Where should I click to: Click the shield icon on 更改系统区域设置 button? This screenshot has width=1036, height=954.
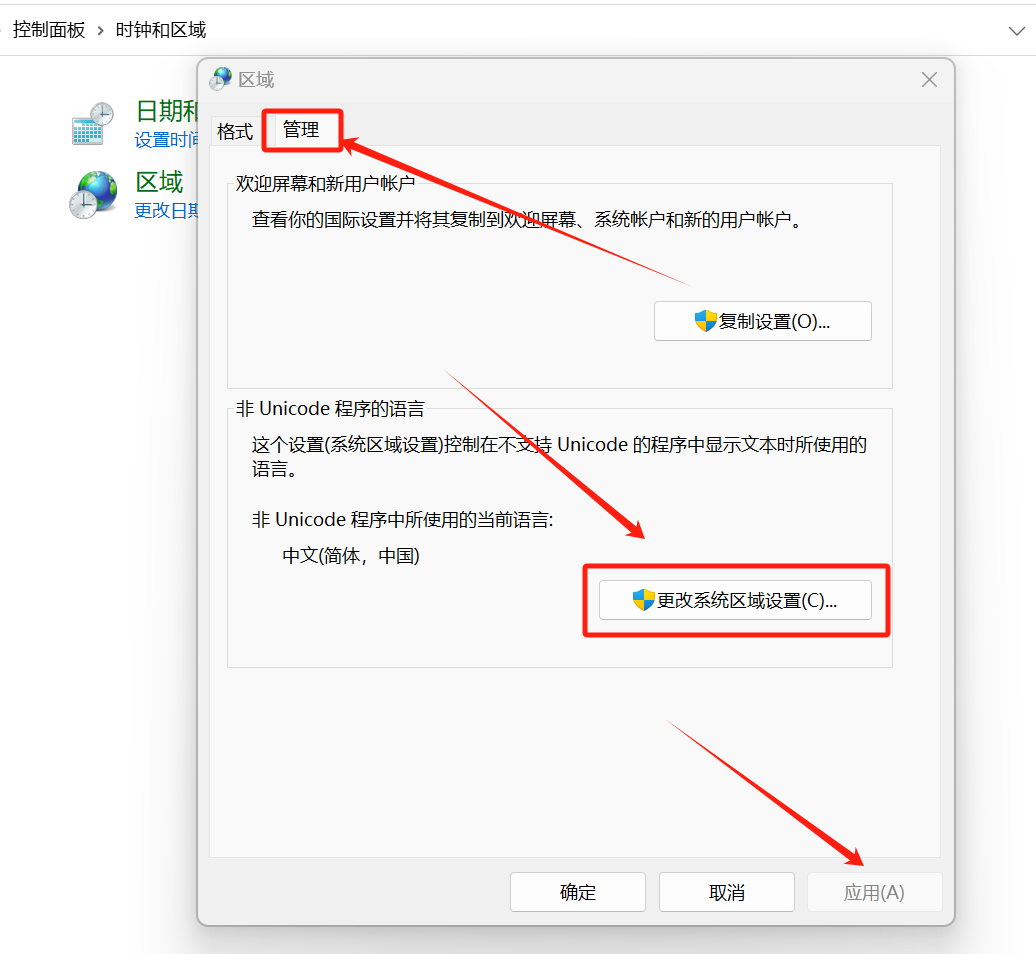point(644,600)
